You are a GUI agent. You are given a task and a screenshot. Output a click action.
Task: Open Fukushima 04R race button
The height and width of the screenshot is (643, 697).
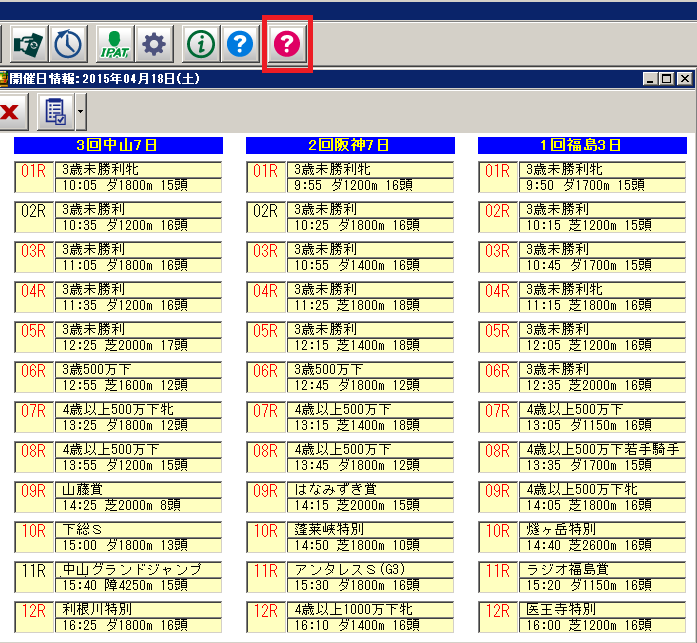point(498,297)
